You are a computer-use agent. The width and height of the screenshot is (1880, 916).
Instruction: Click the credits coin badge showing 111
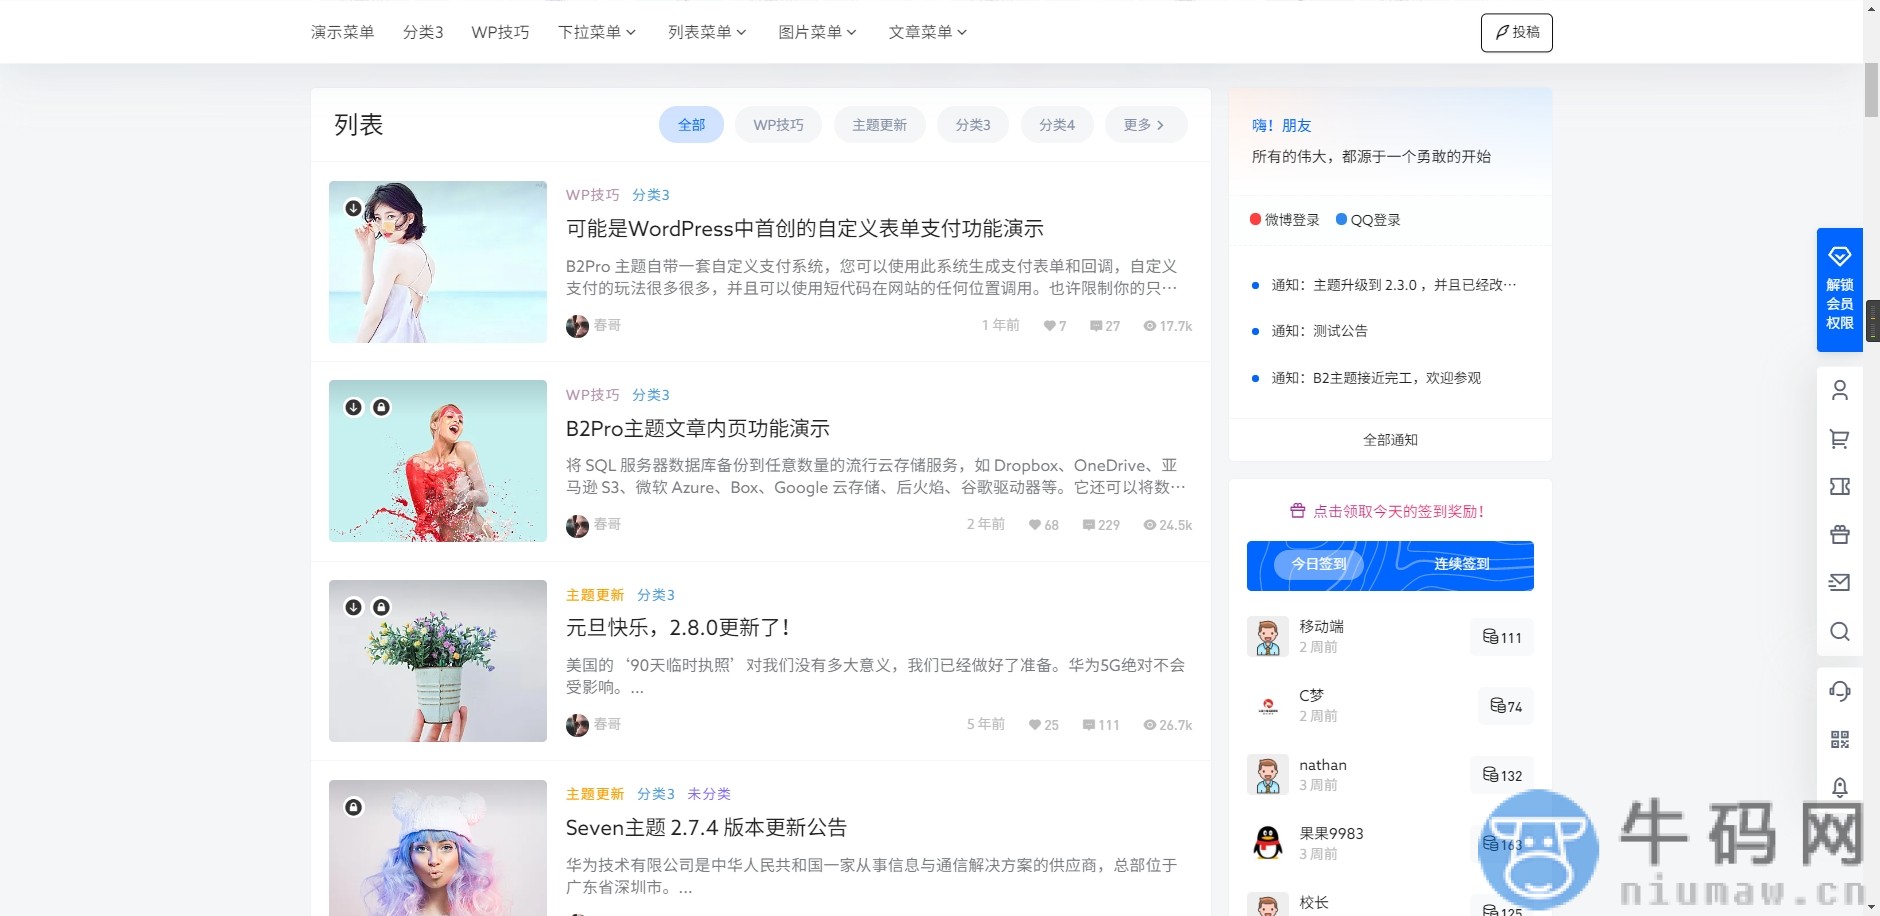(x=1501, y=637)
